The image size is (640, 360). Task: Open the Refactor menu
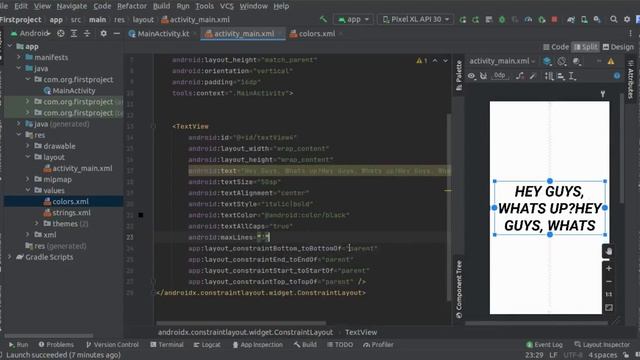tap(131, 6)
